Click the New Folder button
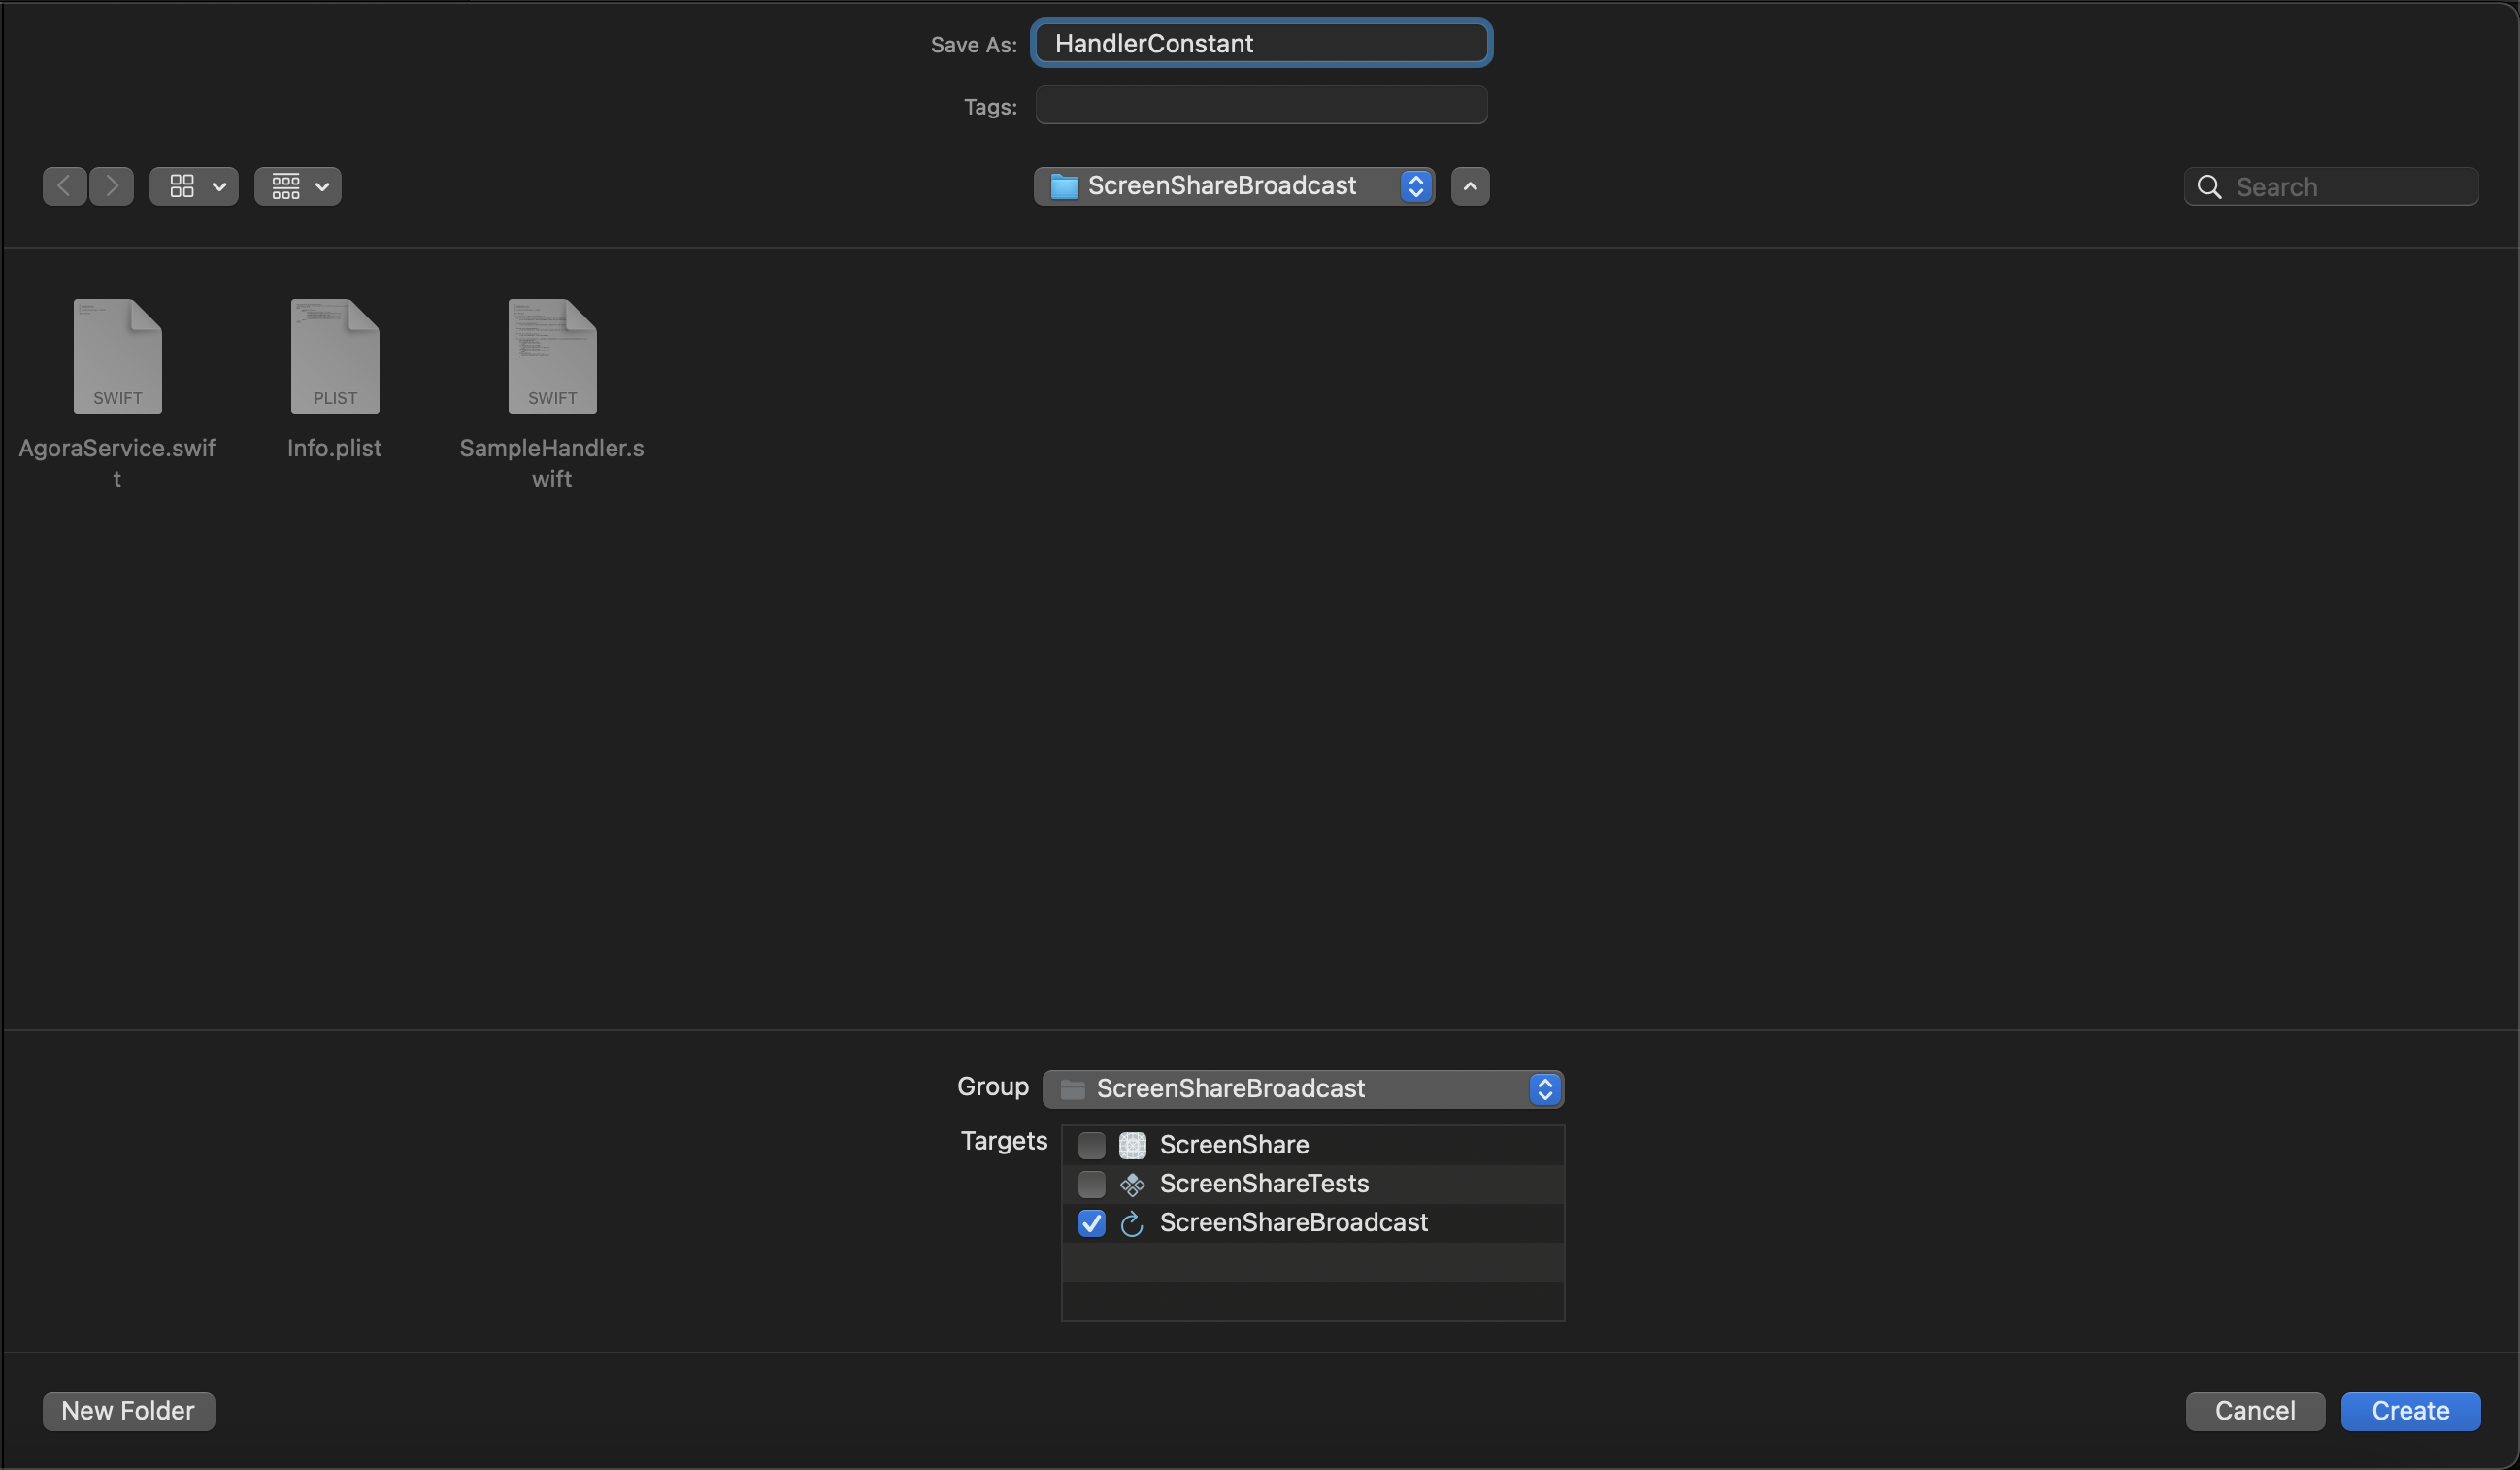This screenshot has width=2520, height=1470. coord(129,1411)
